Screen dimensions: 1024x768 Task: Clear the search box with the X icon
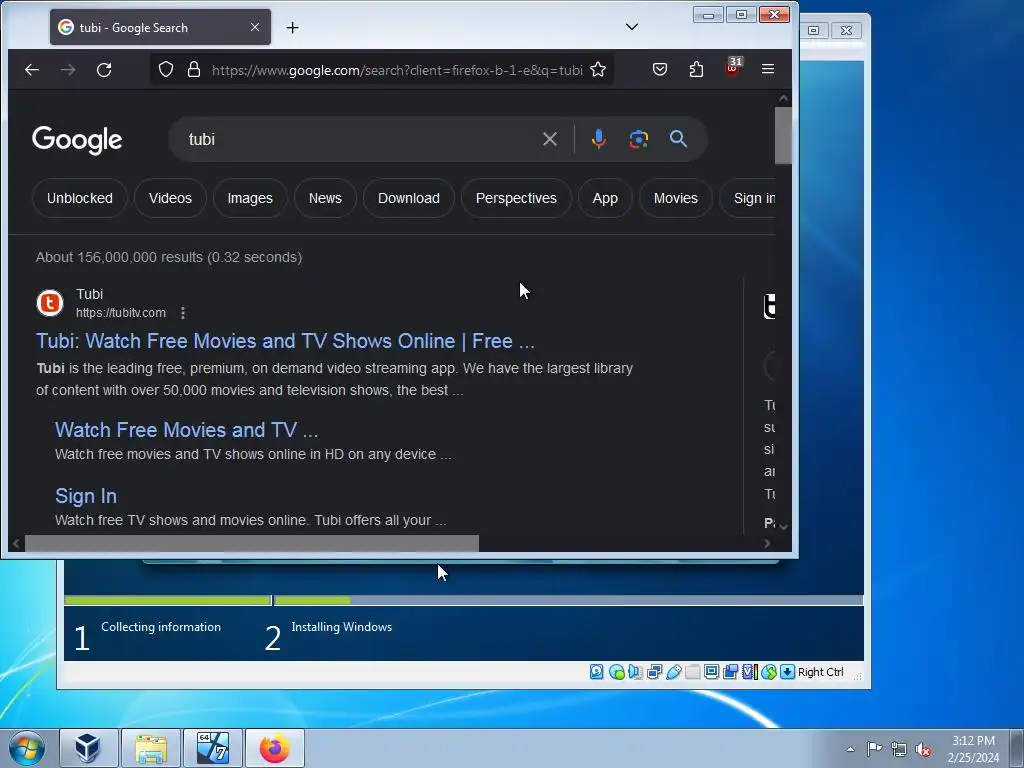pyautogui.click(x=550, y=139)
